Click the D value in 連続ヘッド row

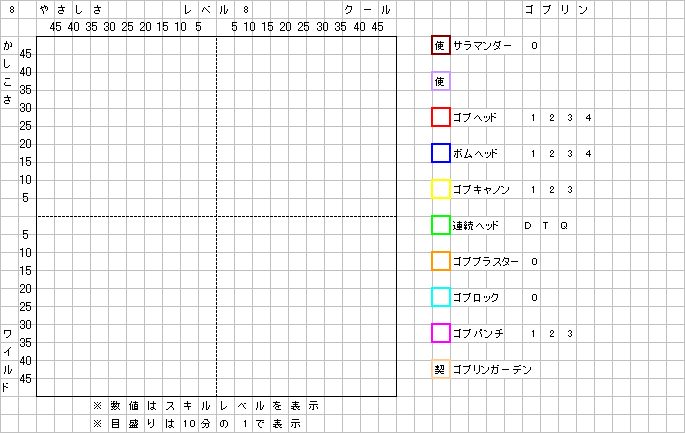click(x=528, y=225)
